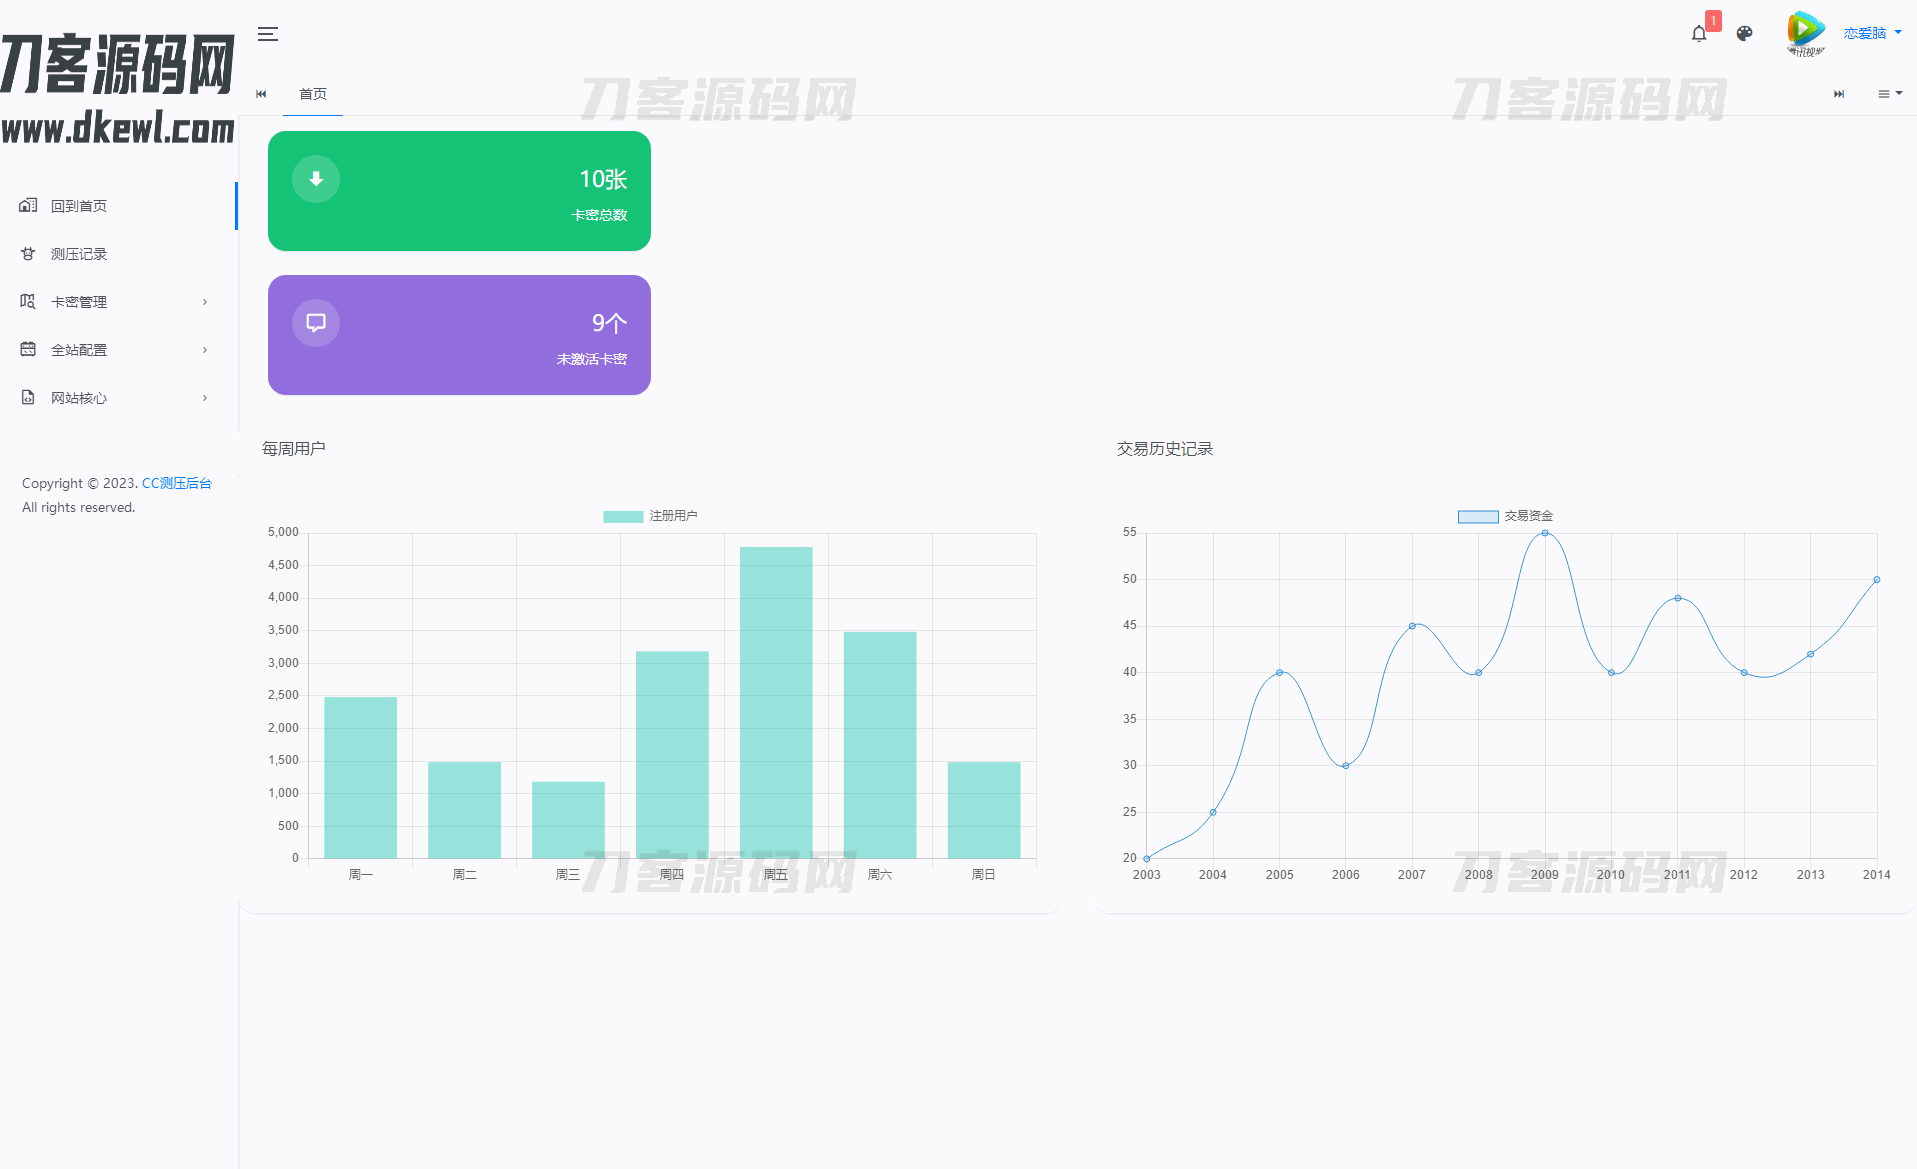Toggle the 交易资金 legend in line chart
The height and width of the screenshot is (1169, 1917).
1505,516
